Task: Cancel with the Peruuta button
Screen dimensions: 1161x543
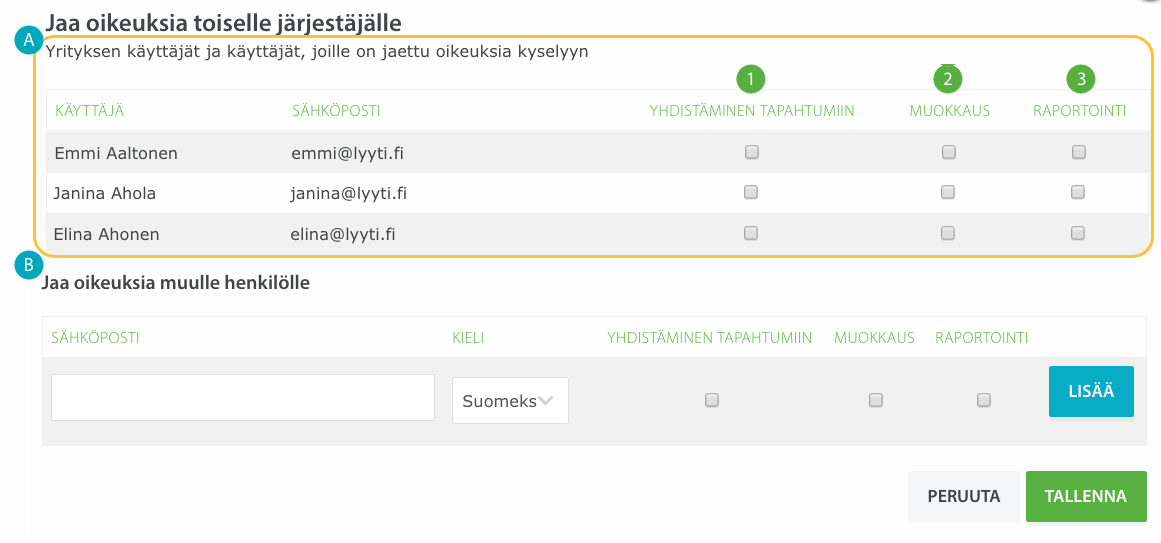Action: click(964, 496)
